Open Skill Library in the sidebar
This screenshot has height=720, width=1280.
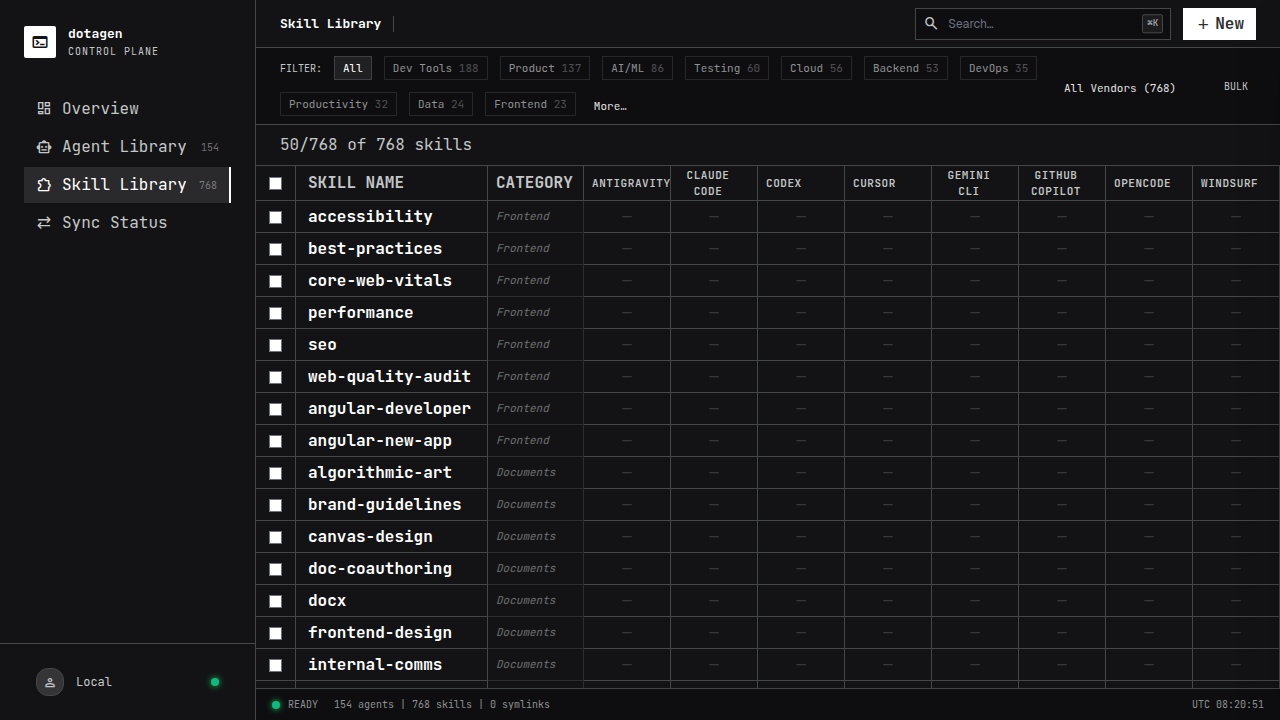[128, 184]
